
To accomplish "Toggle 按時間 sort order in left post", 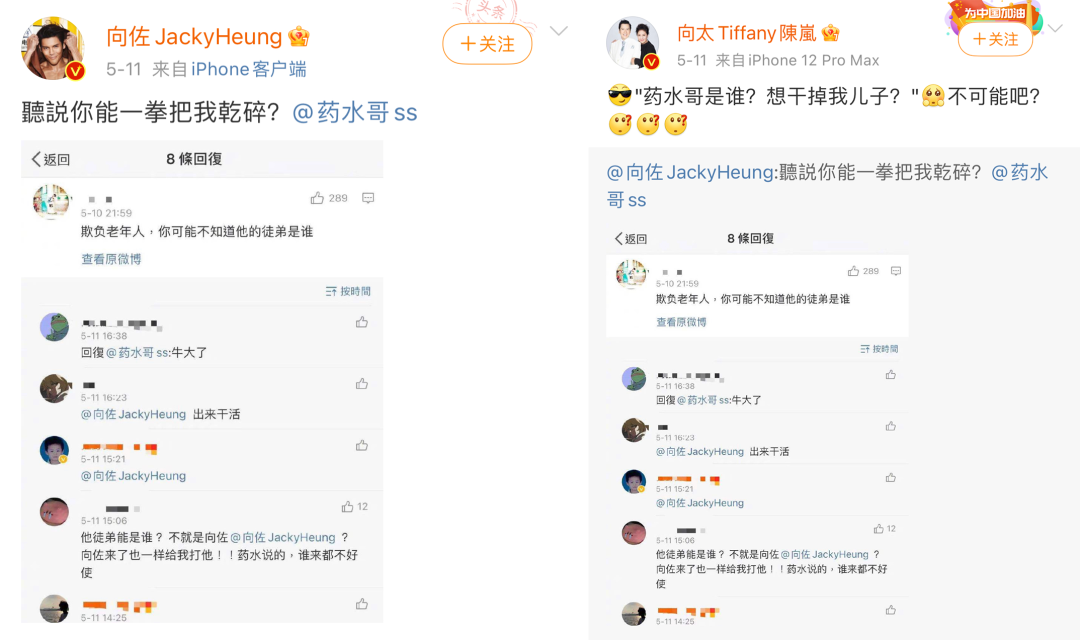I will point(348,291).
